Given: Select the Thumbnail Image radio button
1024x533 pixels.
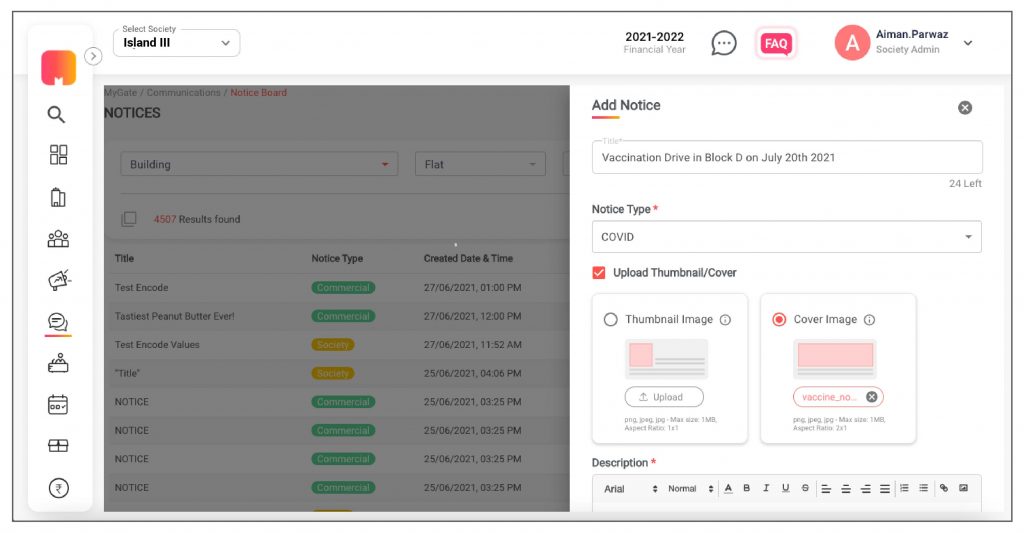Looking at the screenshot, I should [x=610, y=320].
